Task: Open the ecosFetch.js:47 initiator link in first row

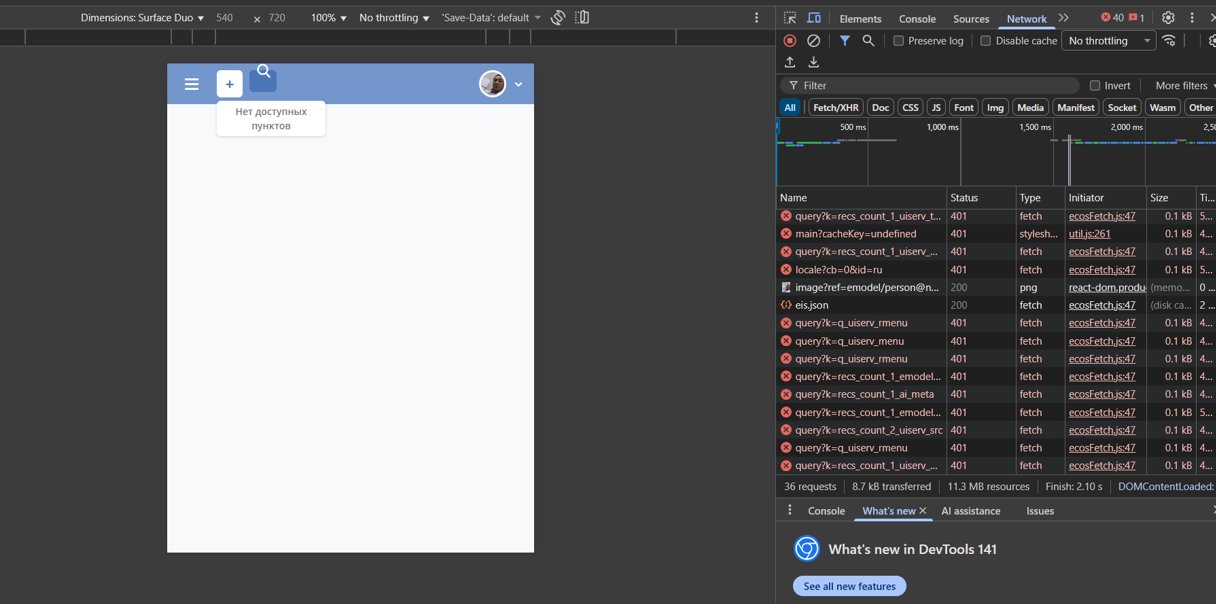Action: coord(1101,216)
